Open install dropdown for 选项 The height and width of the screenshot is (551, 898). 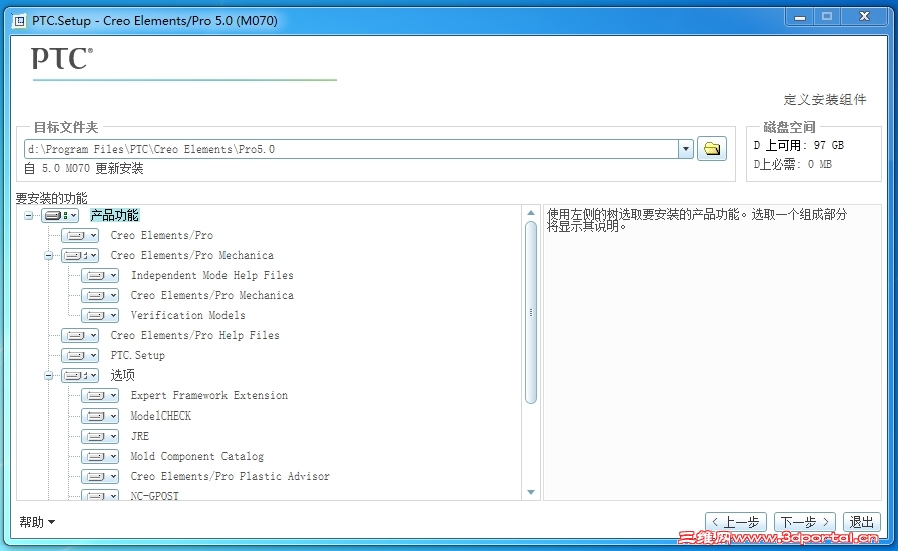[x=80, y=376]
